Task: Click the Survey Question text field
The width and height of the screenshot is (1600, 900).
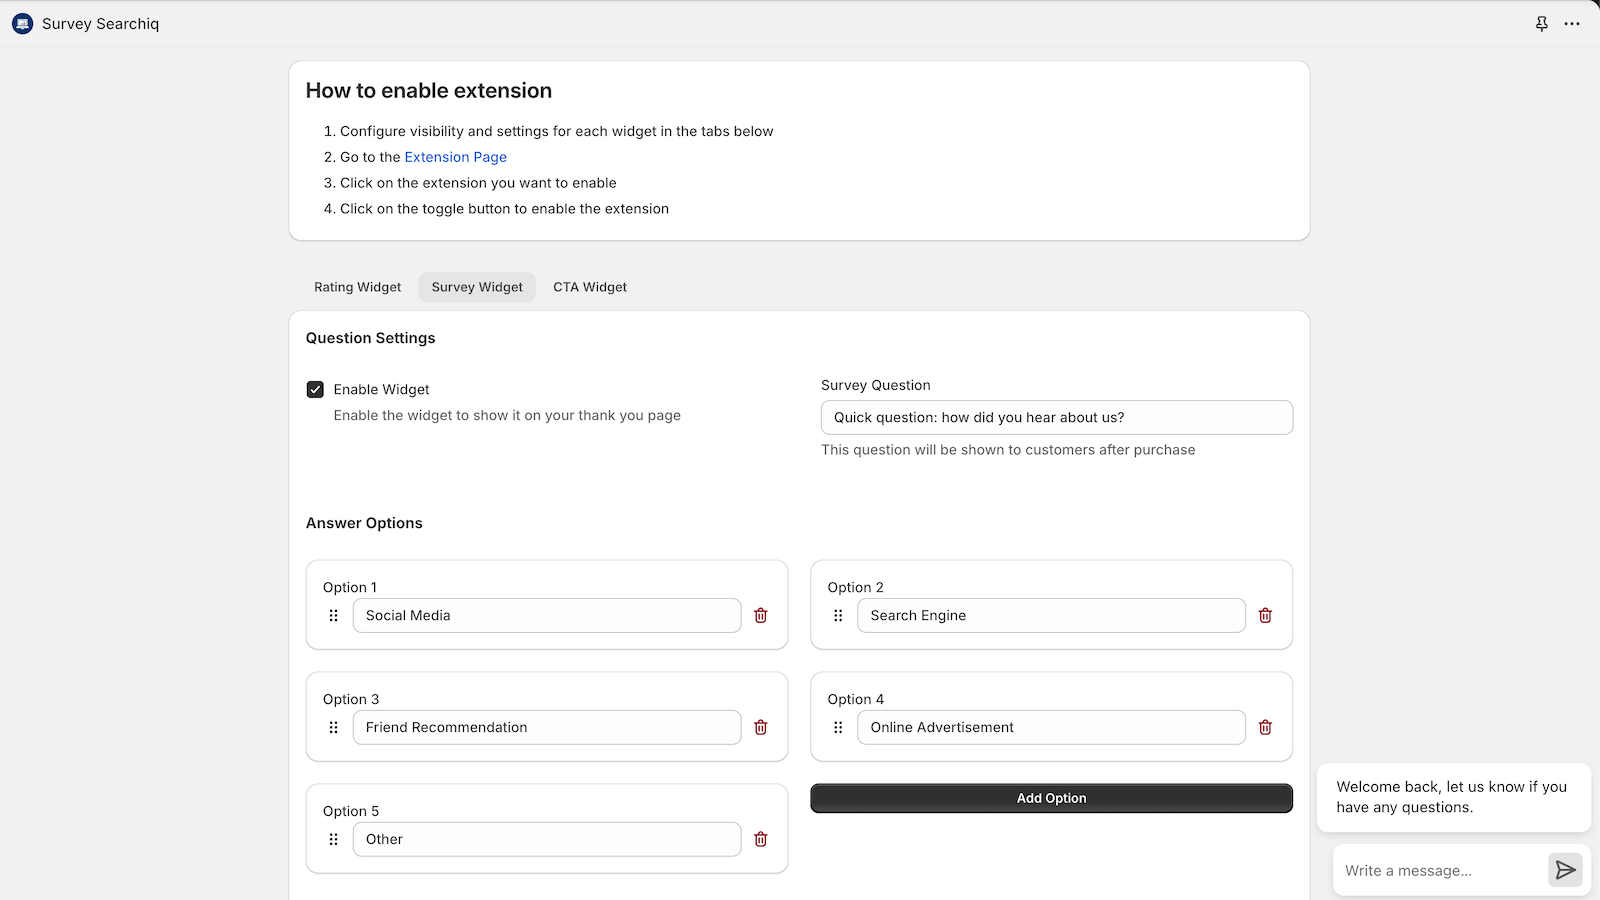Action: click(x=1056, y=417)
